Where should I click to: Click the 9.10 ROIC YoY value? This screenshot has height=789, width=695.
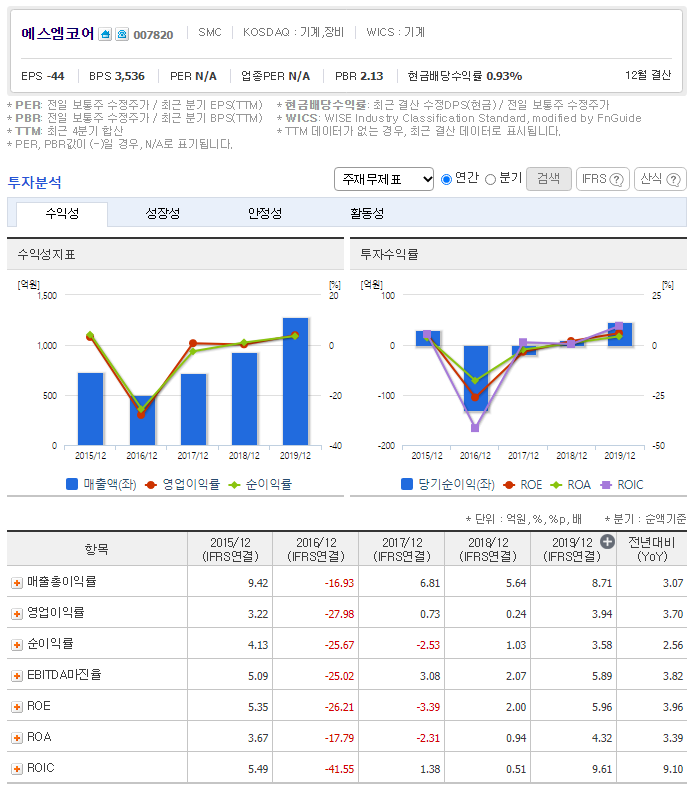tap(673, 769)
